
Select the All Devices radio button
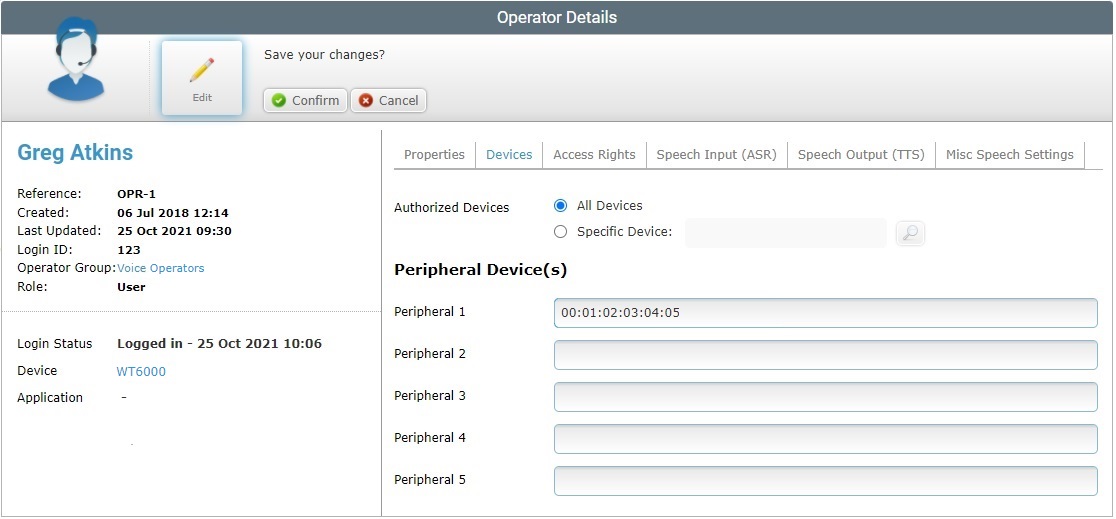tap(560, 206)
